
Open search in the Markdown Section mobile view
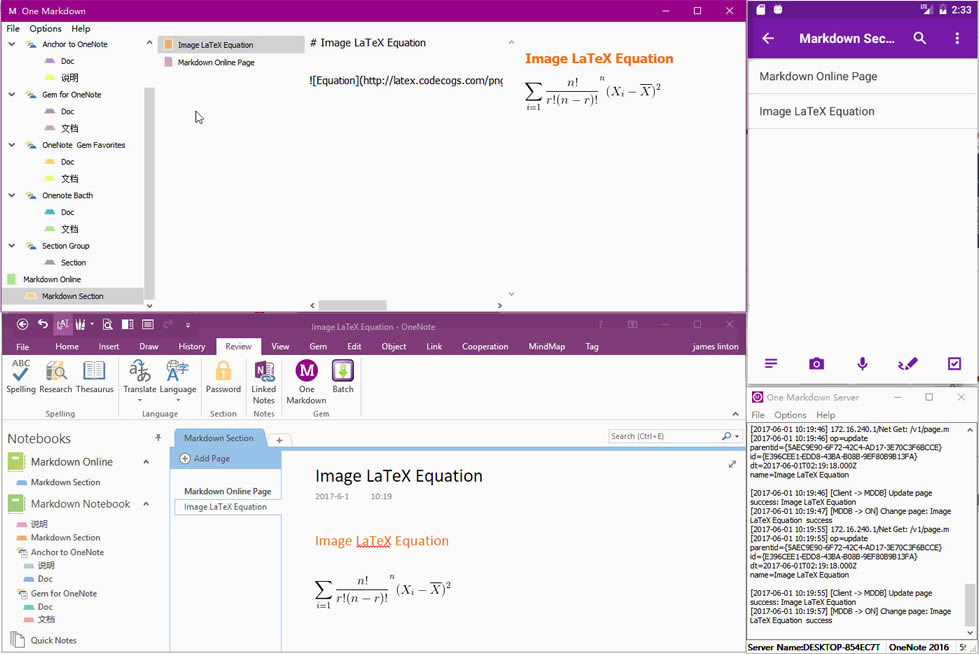pos(920,37)
